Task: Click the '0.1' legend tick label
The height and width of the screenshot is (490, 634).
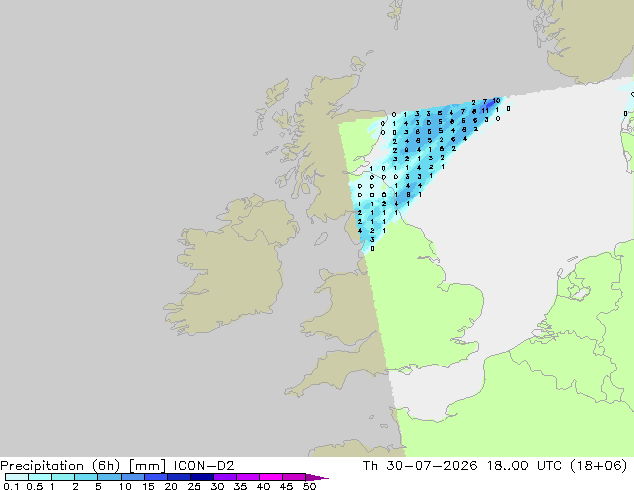Action: pyautogui.click(x=11, y=486)
